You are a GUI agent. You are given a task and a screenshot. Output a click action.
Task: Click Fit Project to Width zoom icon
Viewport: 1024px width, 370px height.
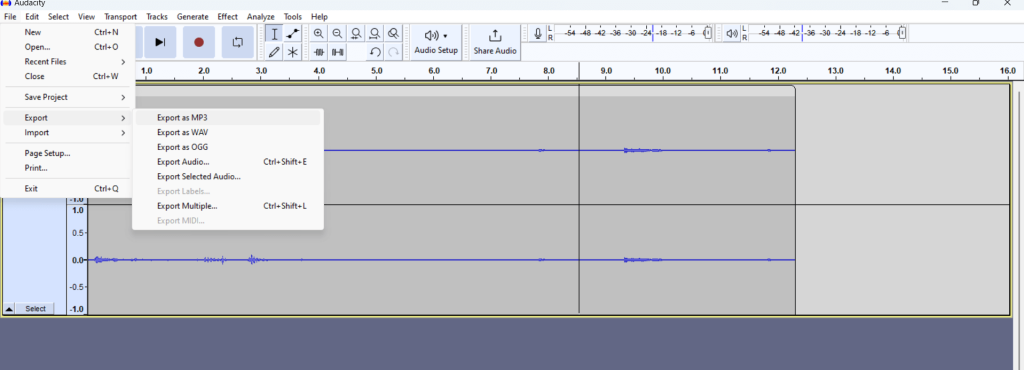[375, 34]
